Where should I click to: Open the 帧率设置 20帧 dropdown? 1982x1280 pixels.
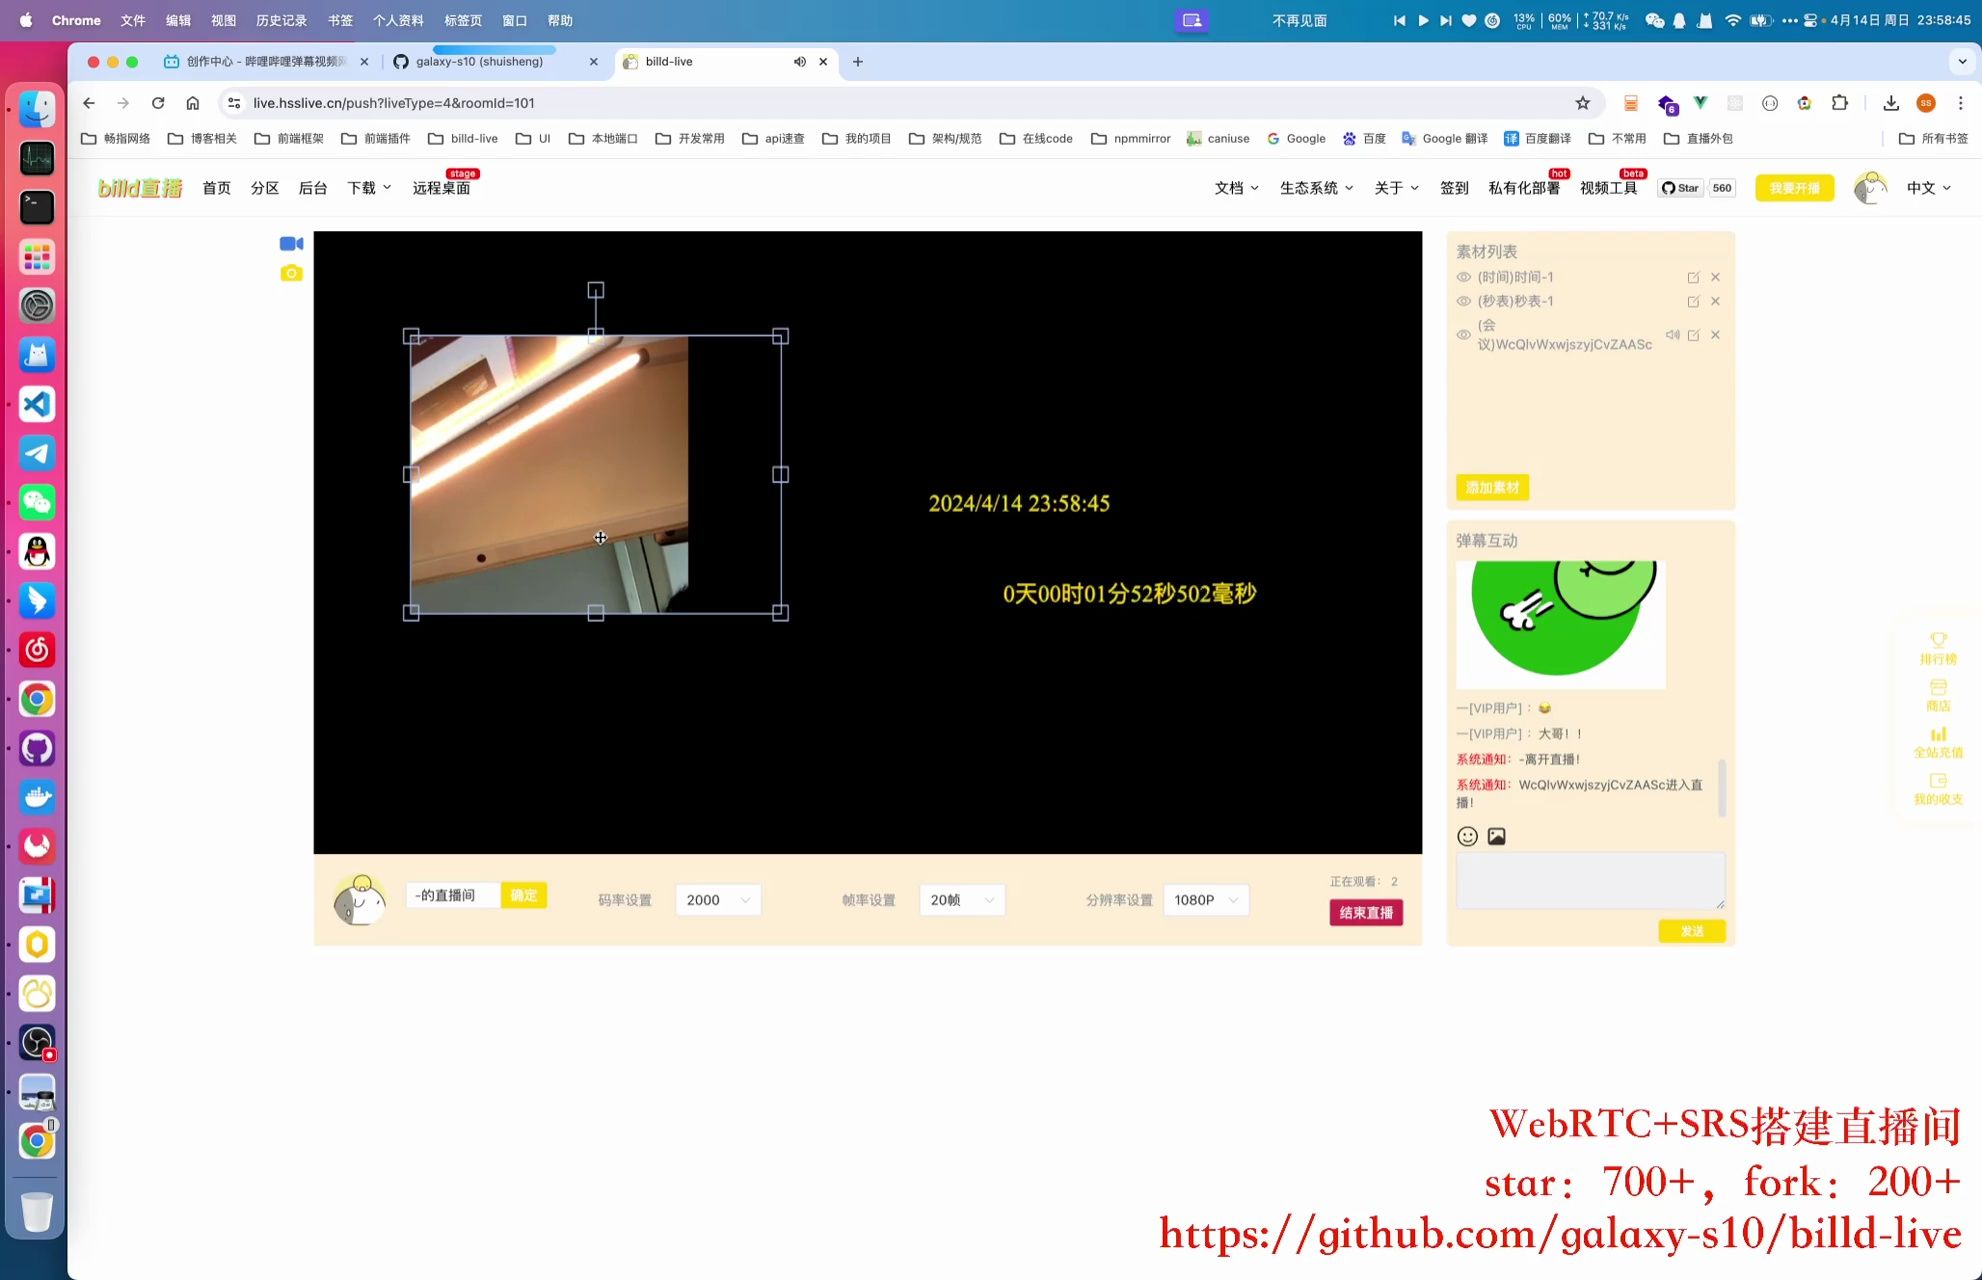point(961,899)
